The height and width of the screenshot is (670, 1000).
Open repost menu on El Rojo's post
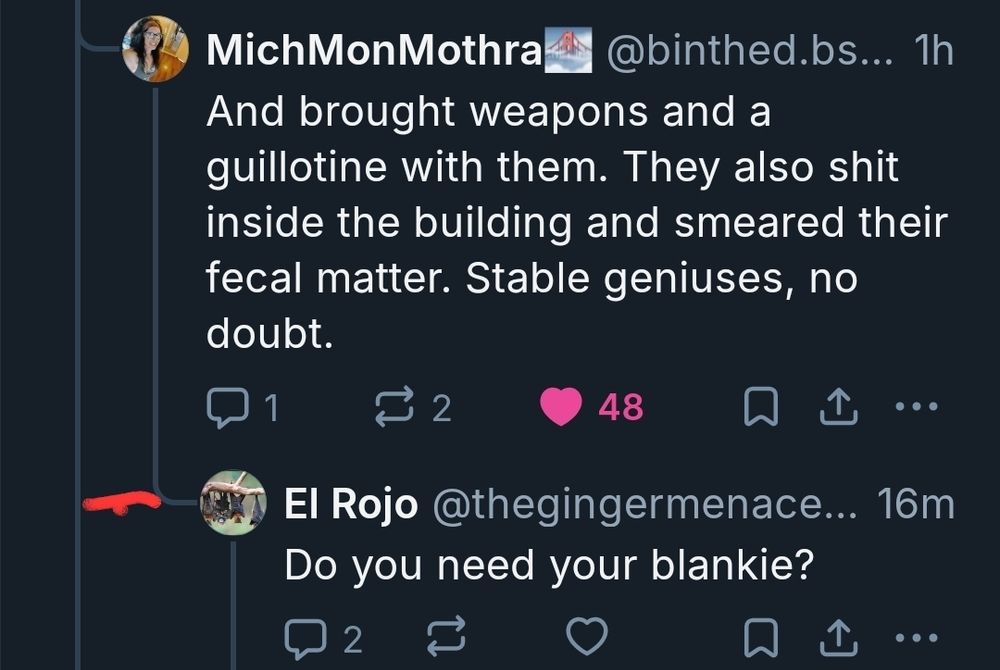coord(446,637)
